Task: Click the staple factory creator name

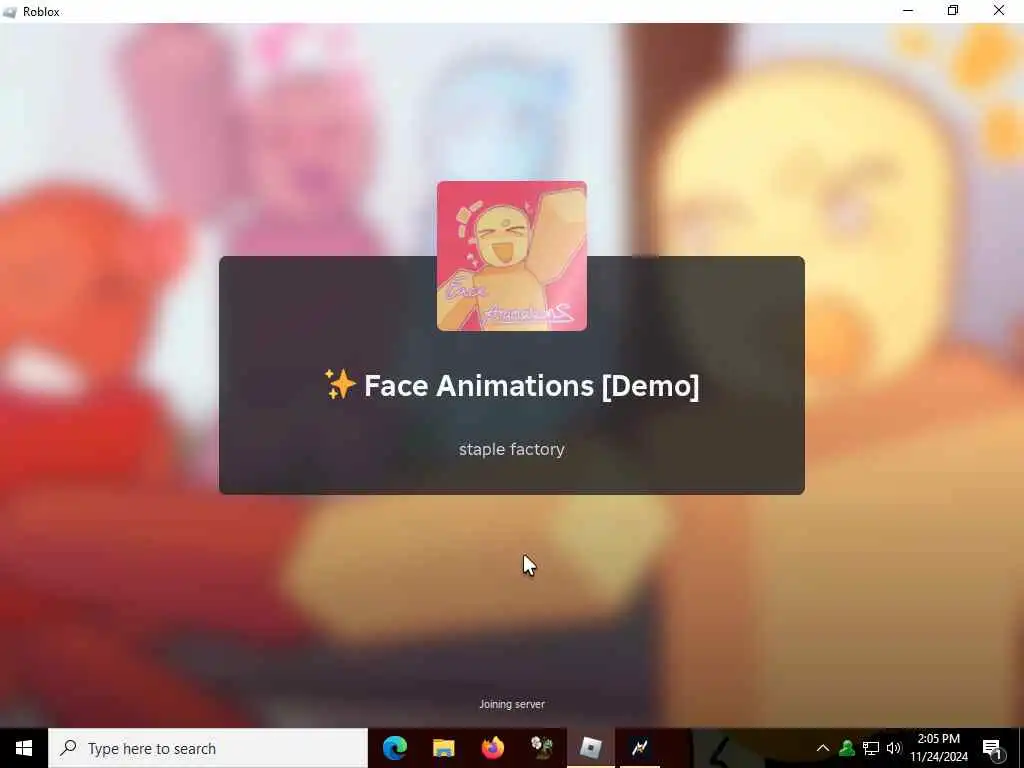Action: coord(511,449)
